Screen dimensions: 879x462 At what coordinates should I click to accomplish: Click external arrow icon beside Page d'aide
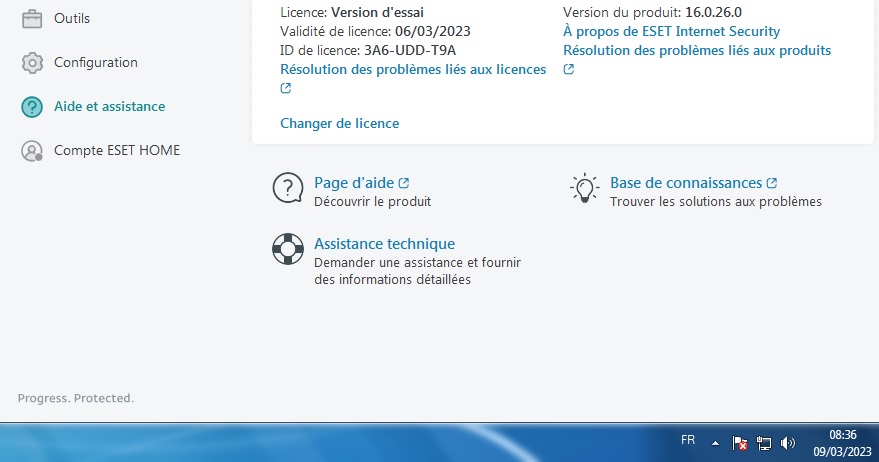click(404, 183)
